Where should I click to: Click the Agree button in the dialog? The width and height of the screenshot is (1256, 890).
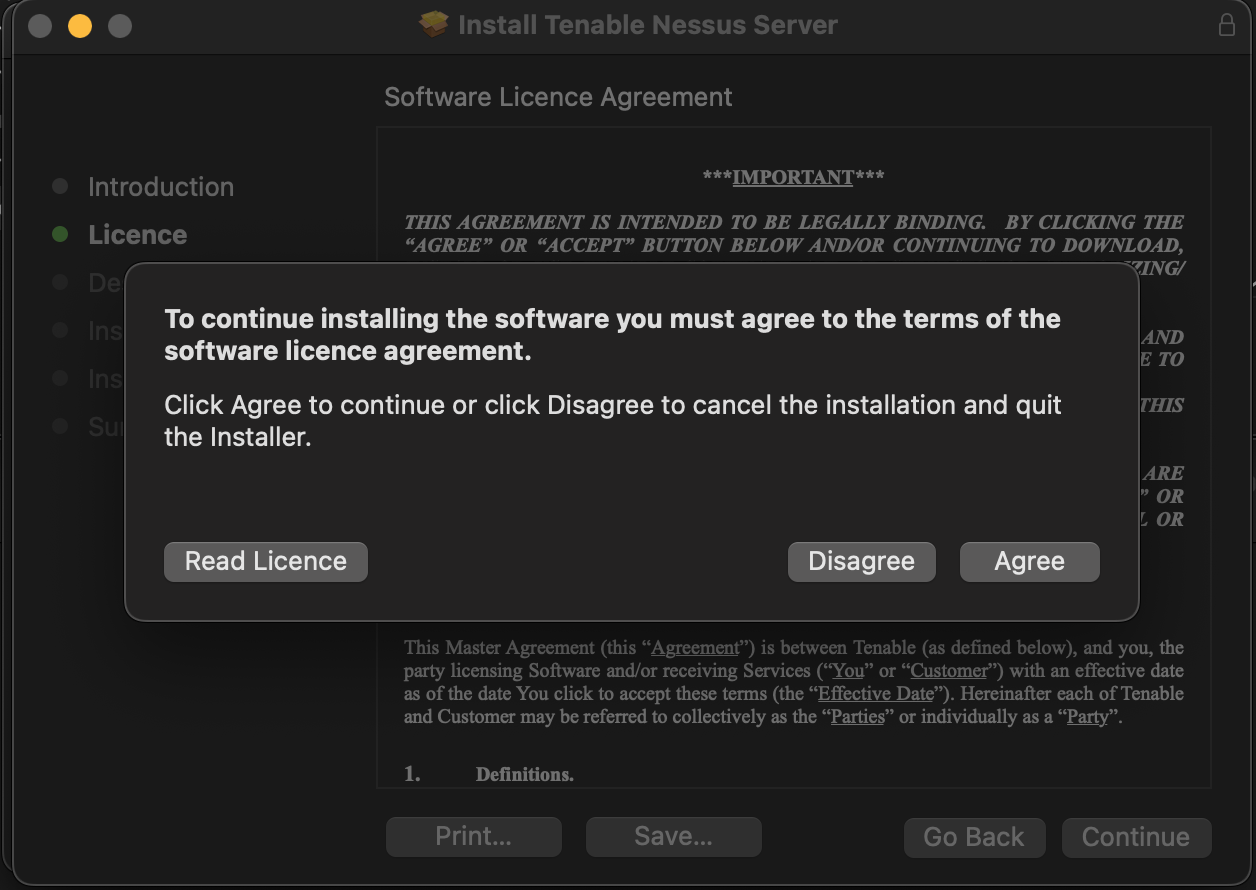pyautogui.click(x=1029, y=562)
